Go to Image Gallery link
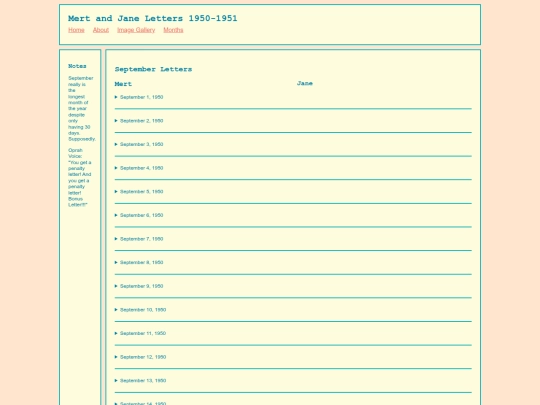 pyautogui.click(x=136, y=30)
